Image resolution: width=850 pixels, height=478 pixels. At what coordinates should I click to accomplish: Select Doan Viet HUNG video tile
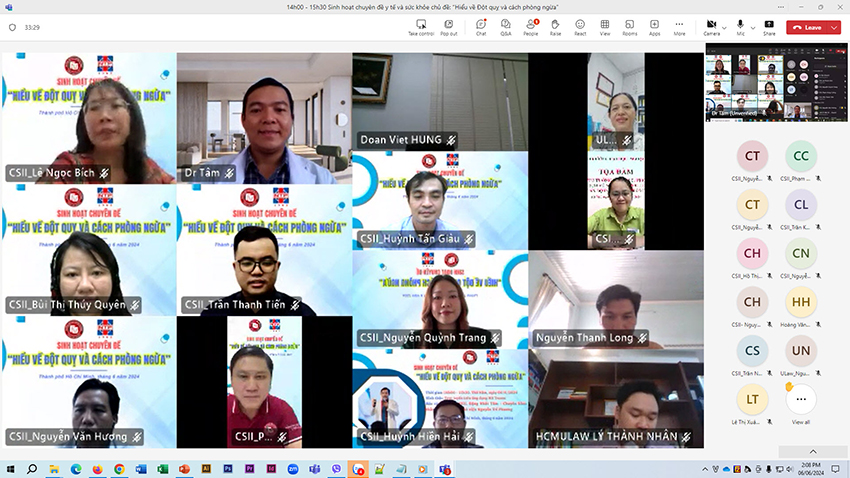click(440, 101)
